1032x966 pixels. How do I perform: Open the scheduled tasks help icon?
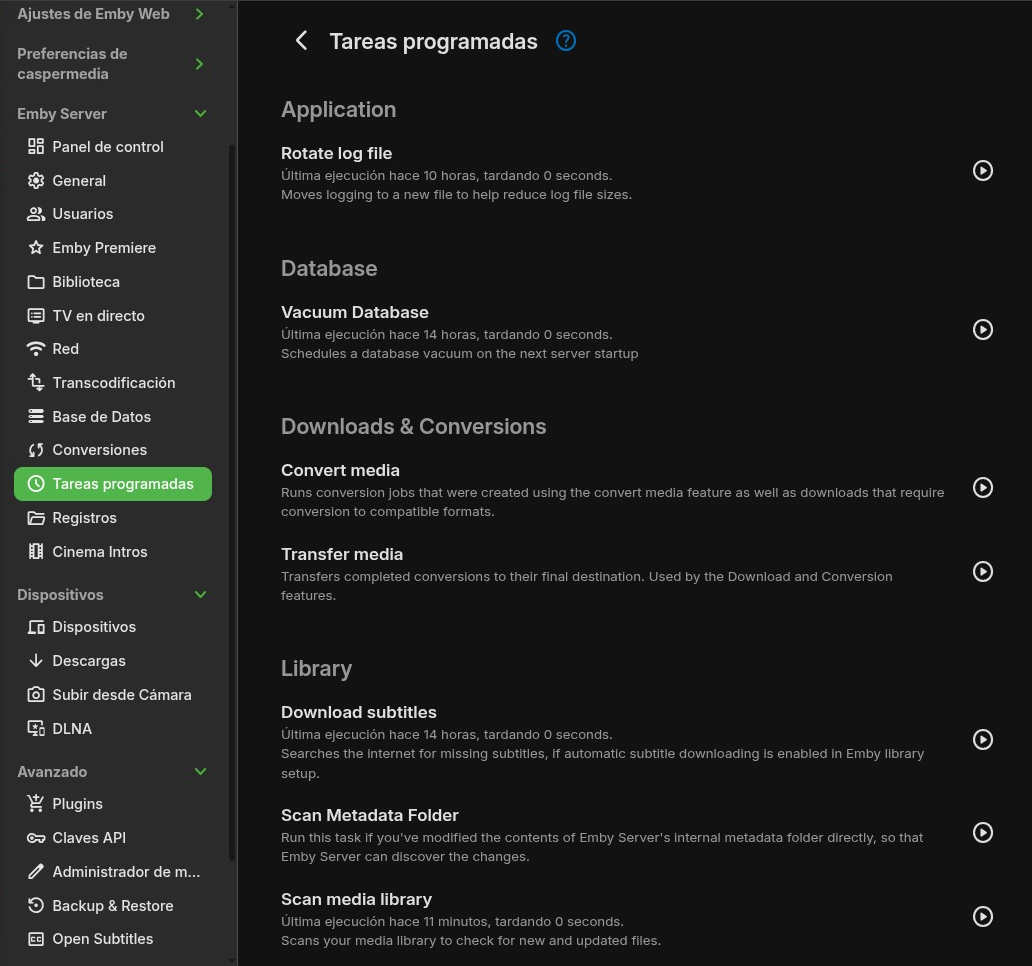click(566, 41)
